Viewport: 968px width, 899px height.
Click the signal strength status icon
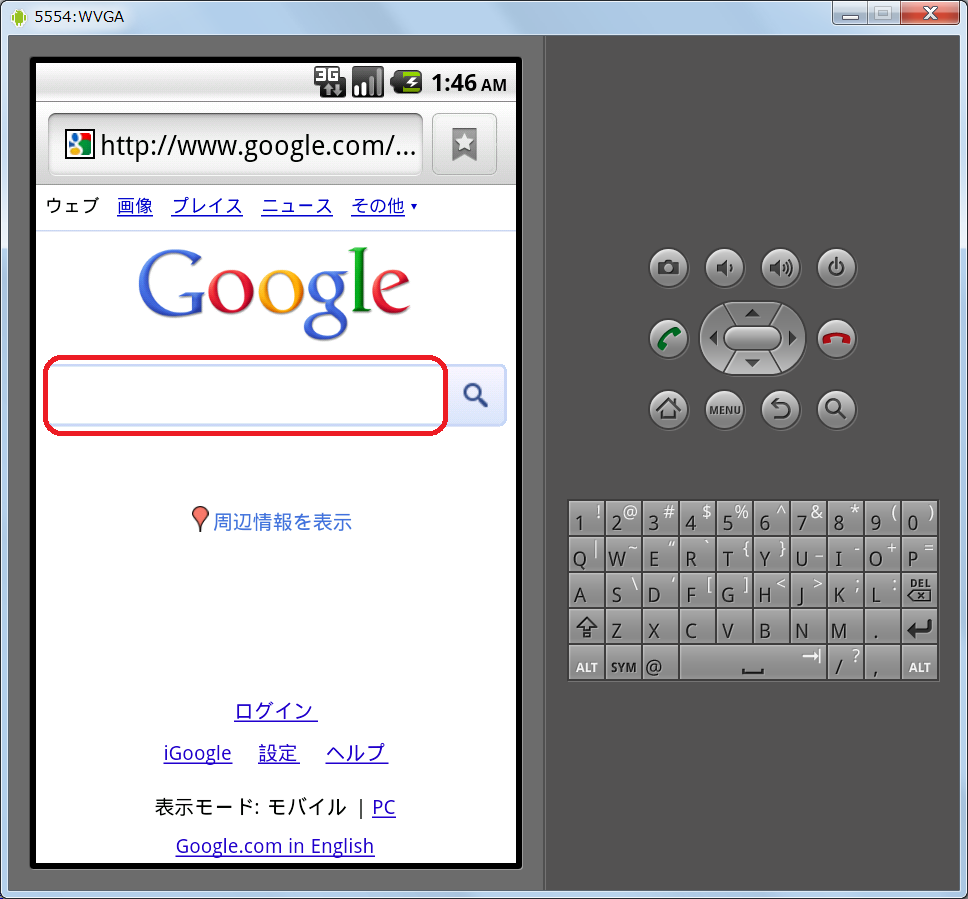point(368,82)
